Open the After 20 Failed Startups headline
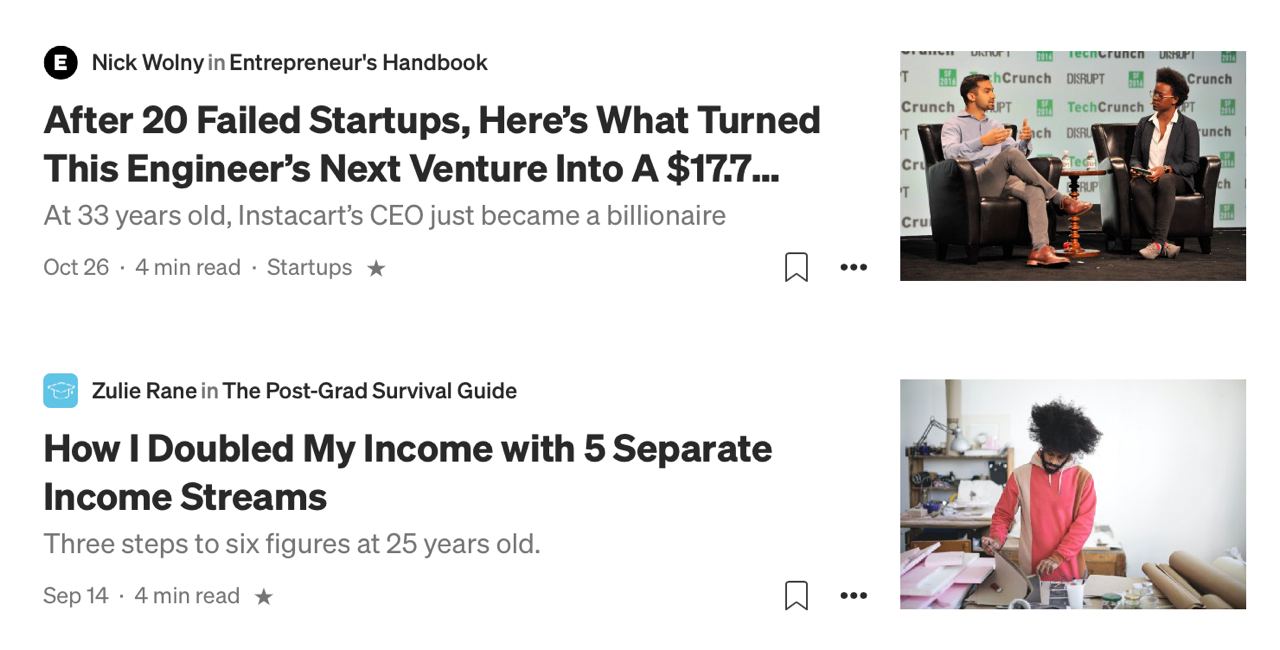This screenshot has width=1280, height=650. click(x=431, y=144)
